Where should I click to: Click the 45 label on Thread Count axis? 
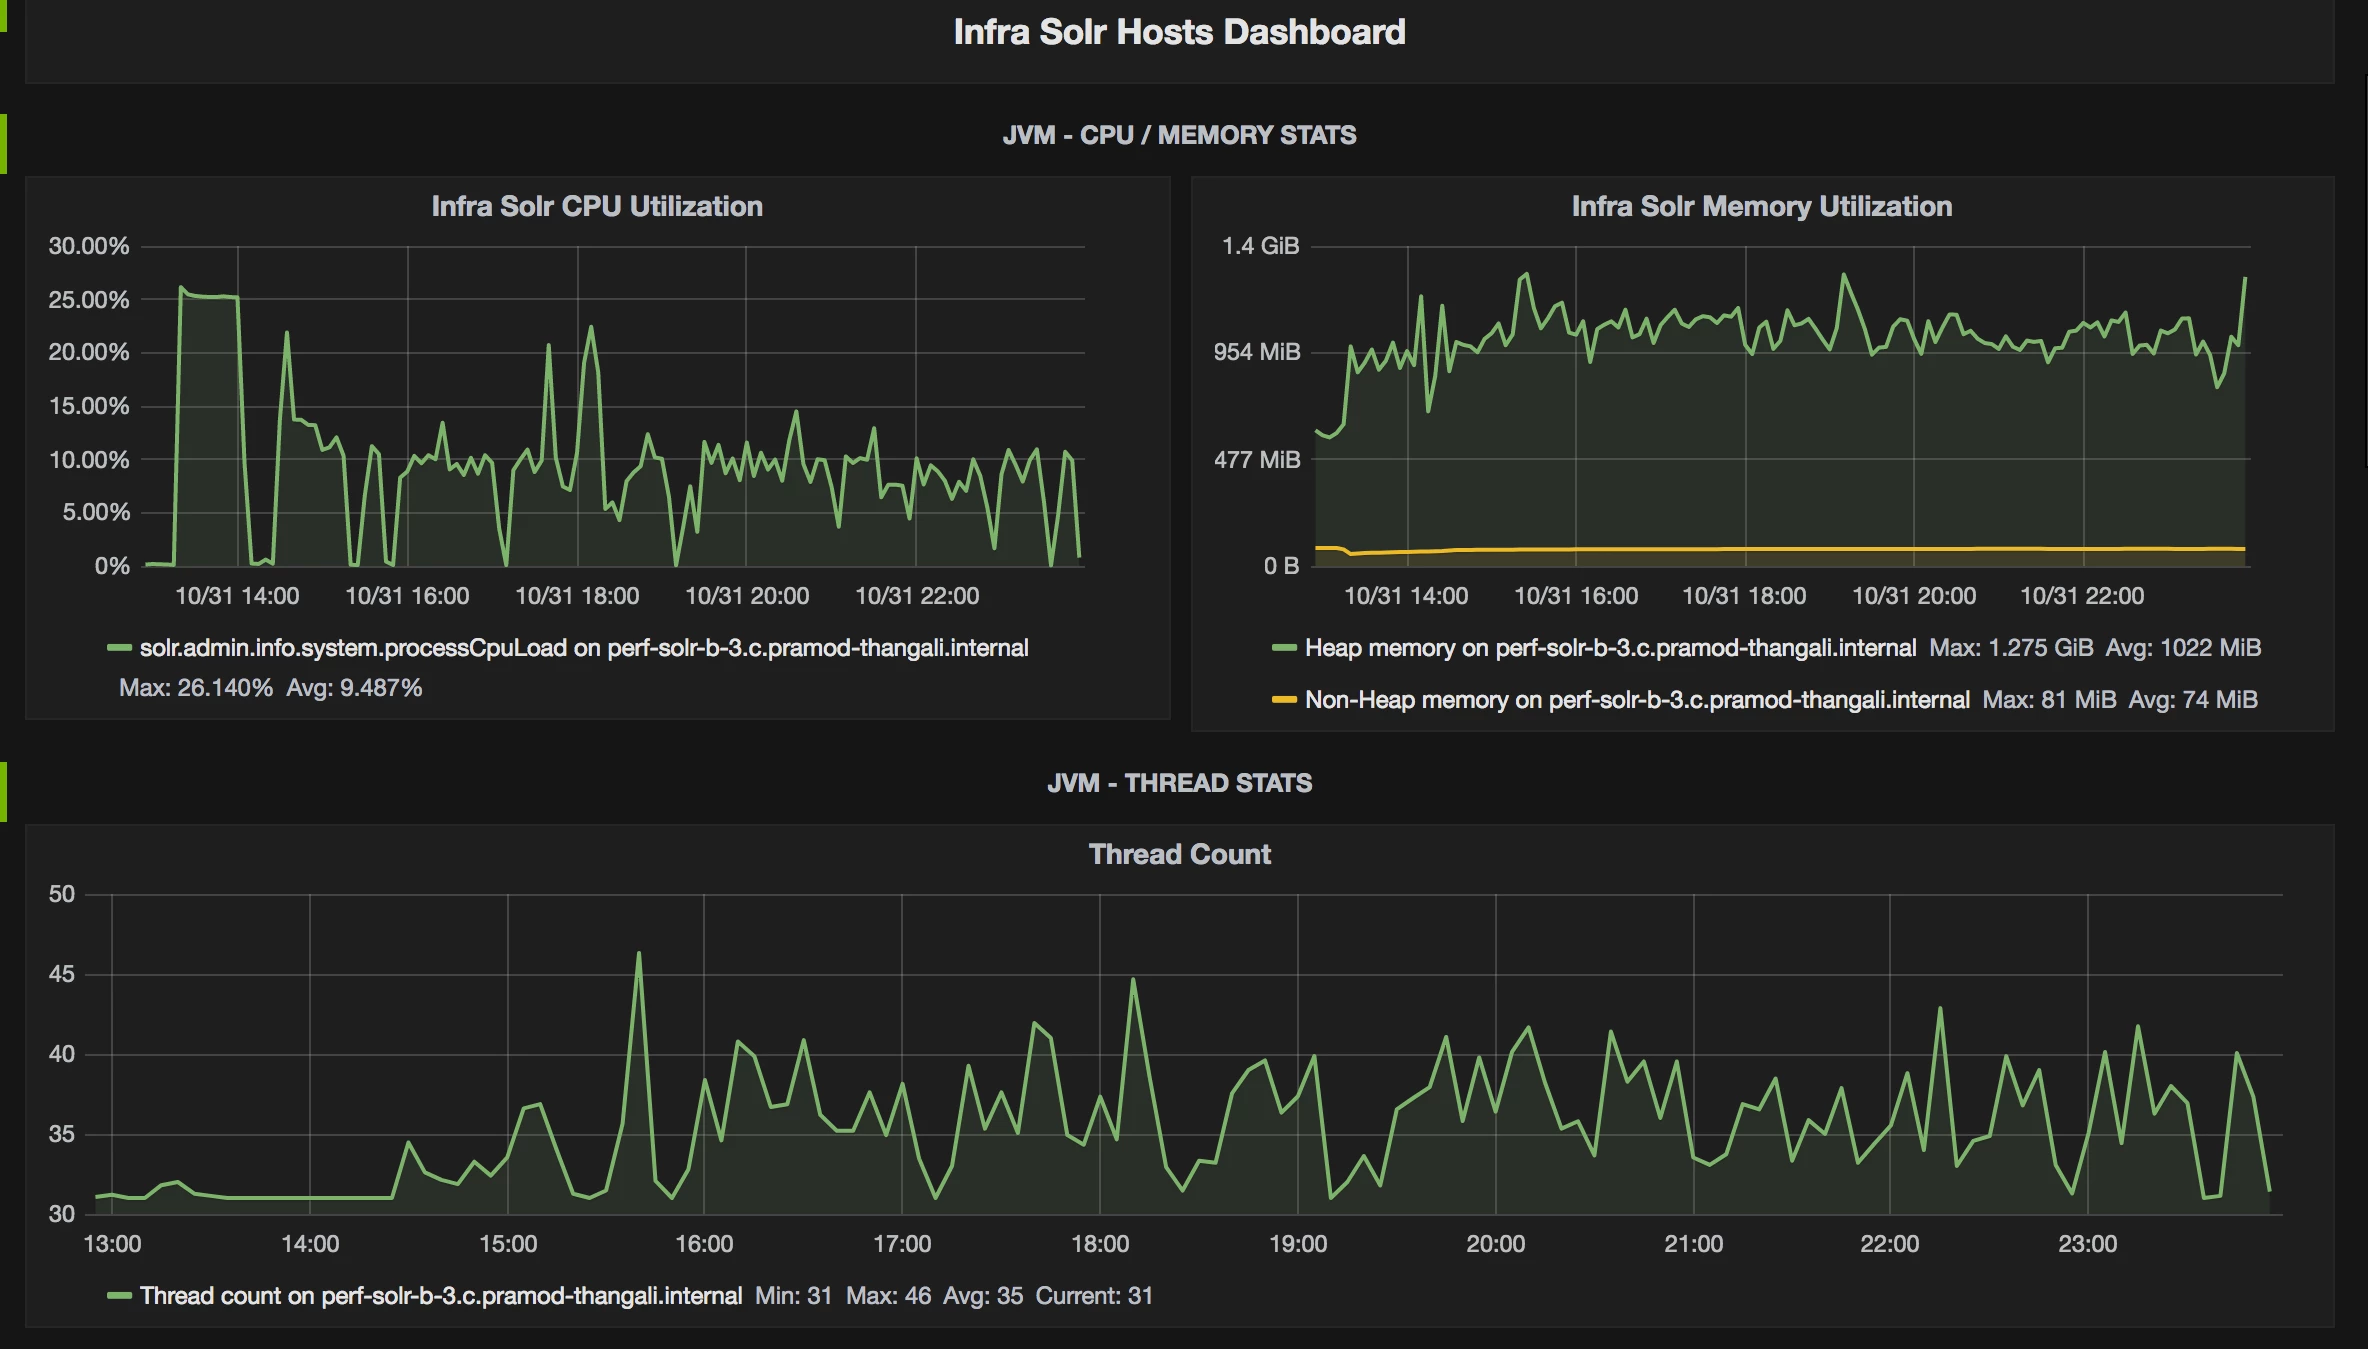point(62,974)
